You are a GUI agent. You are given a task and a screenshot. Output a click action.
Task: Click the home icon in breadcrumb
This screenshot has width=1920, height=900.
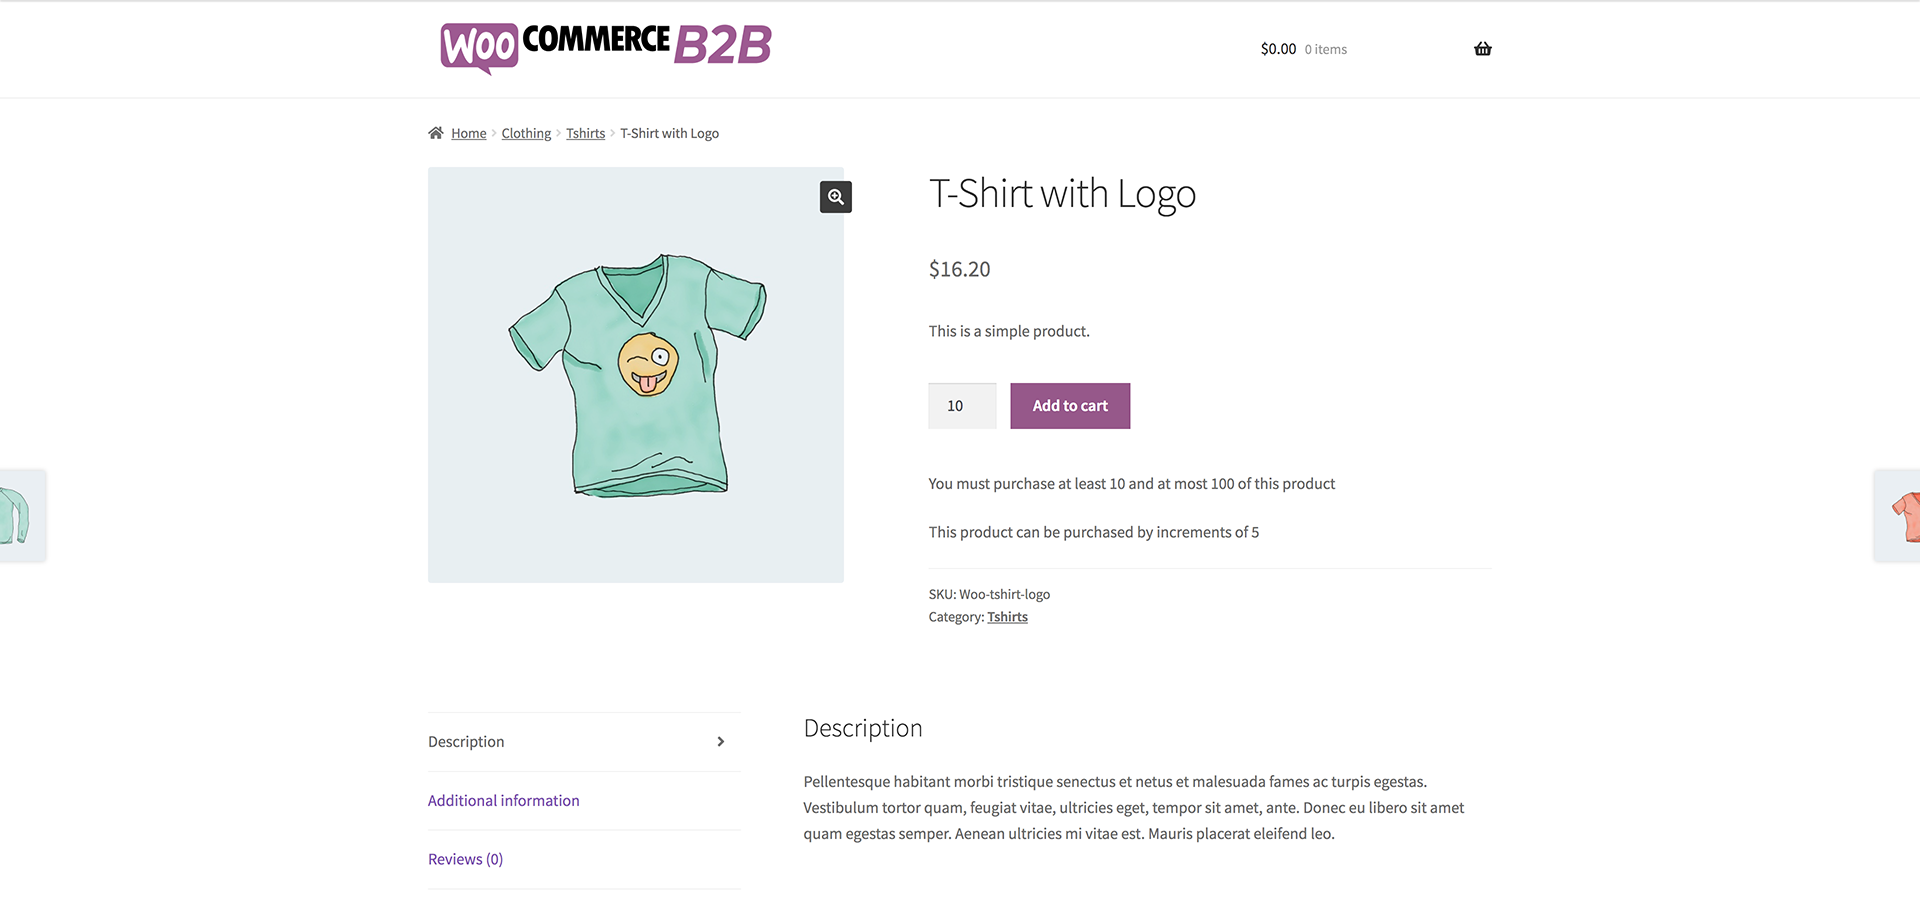tap(436, 133)
